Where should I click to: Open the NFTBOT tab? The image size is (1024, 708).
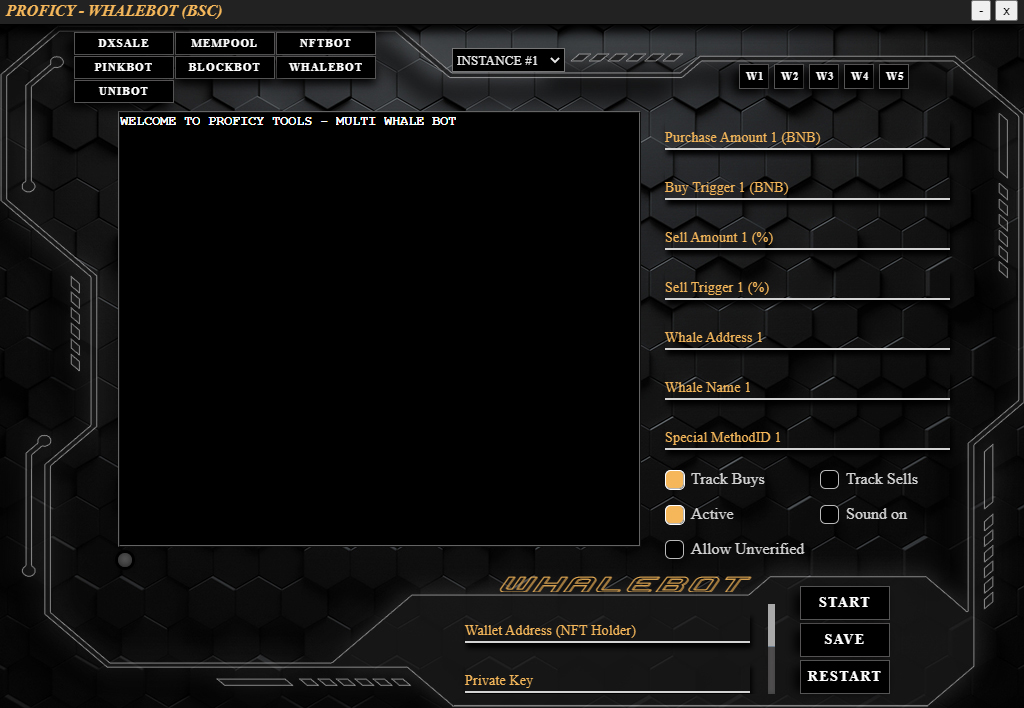(325, 43)
